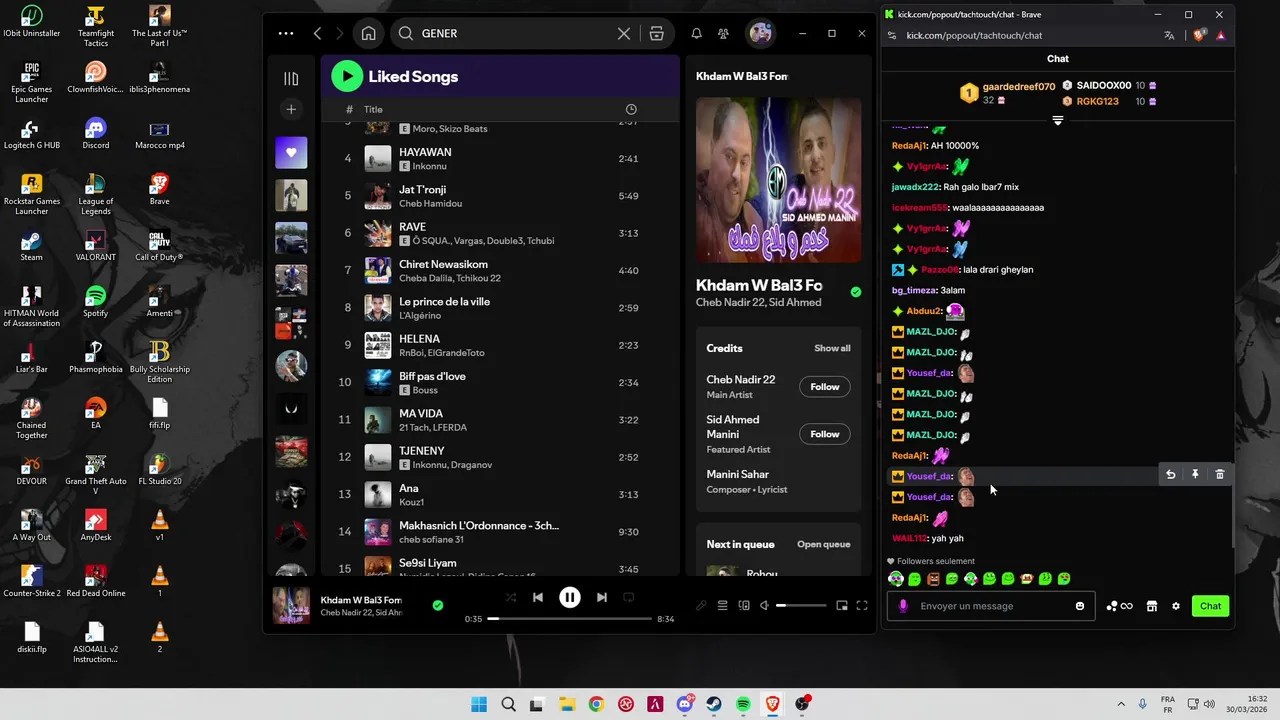Clear the GENER search text
Image resolution: width=1280 pixels, height=720 pixels.
click(x=624, y=33)
